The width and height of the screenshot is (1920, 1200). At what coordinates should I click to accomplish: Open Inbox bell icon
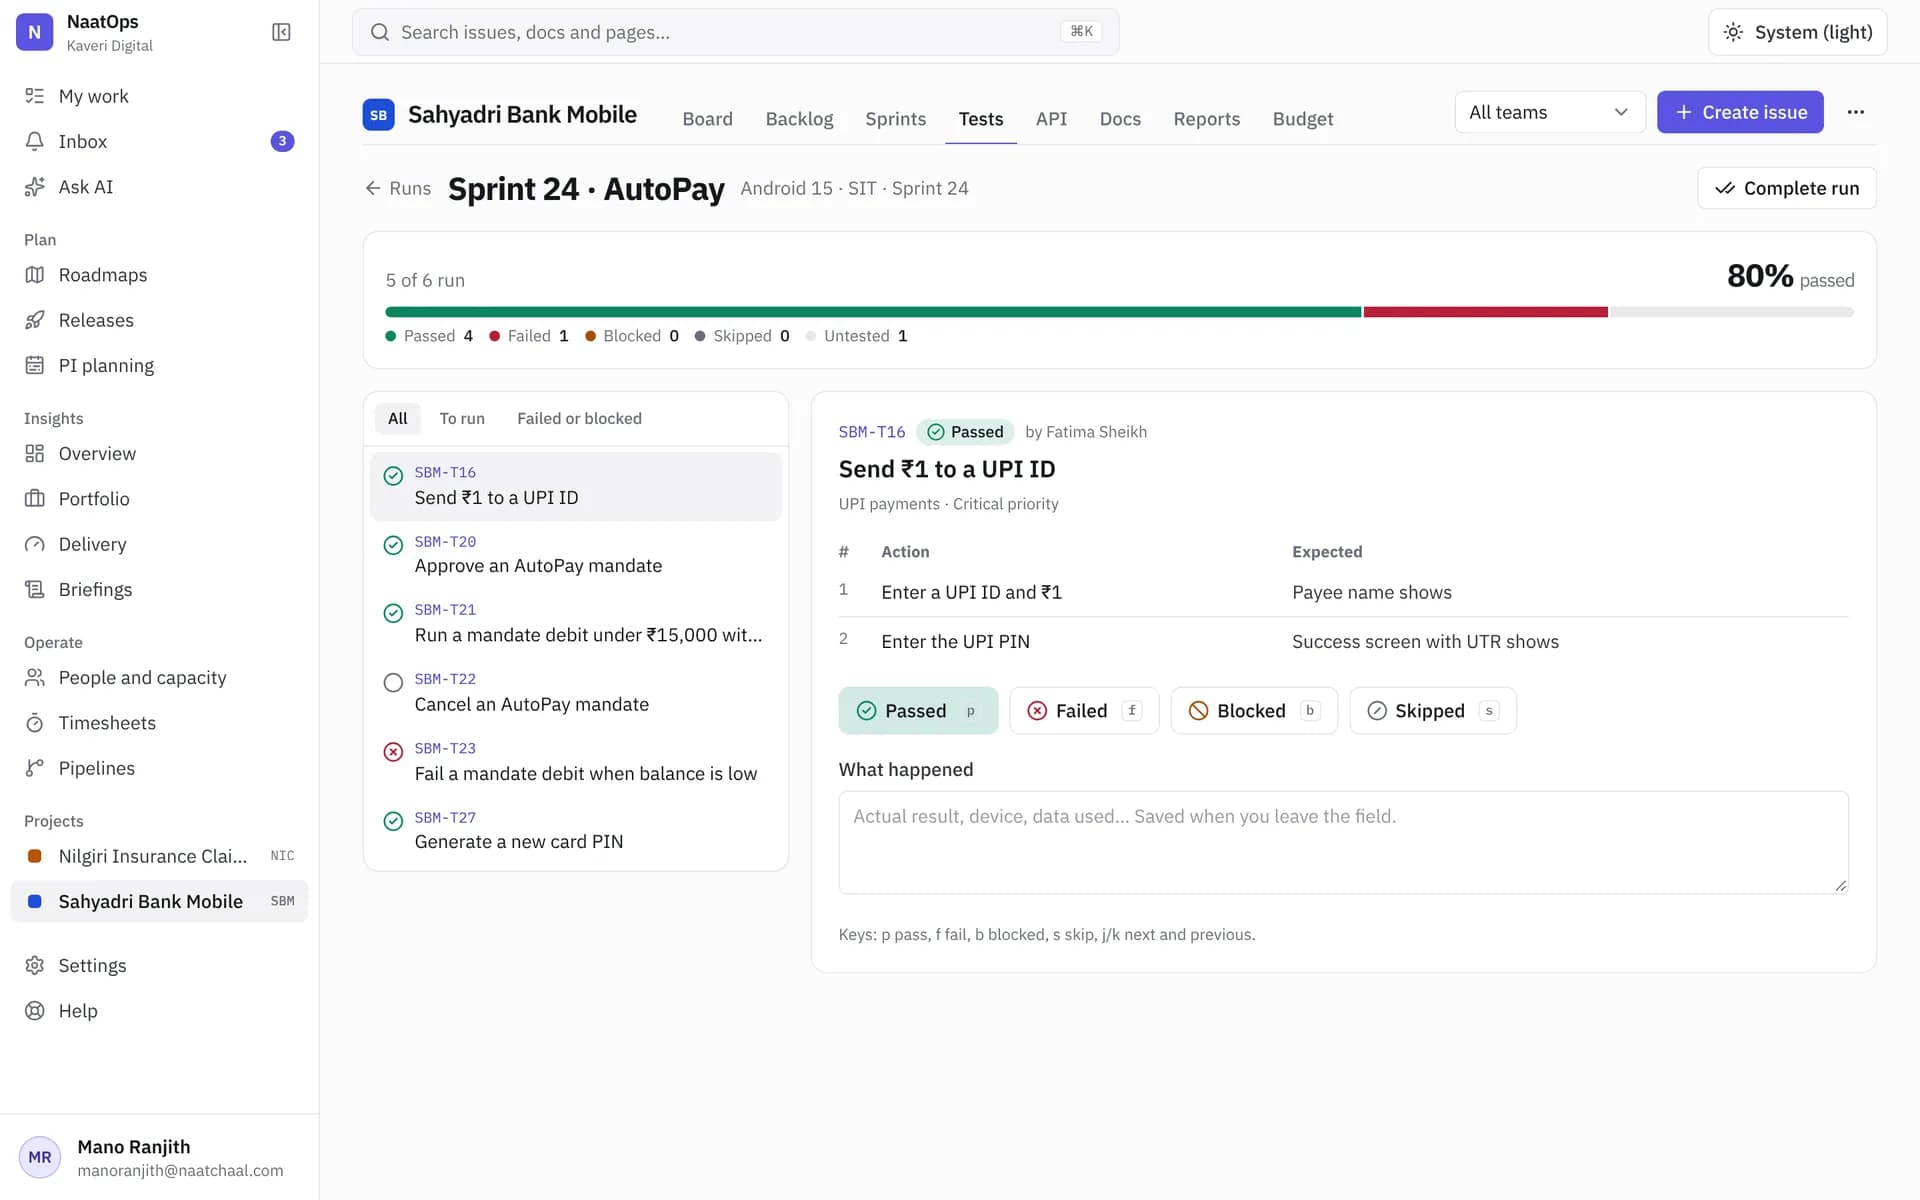[x=35, y=141]
